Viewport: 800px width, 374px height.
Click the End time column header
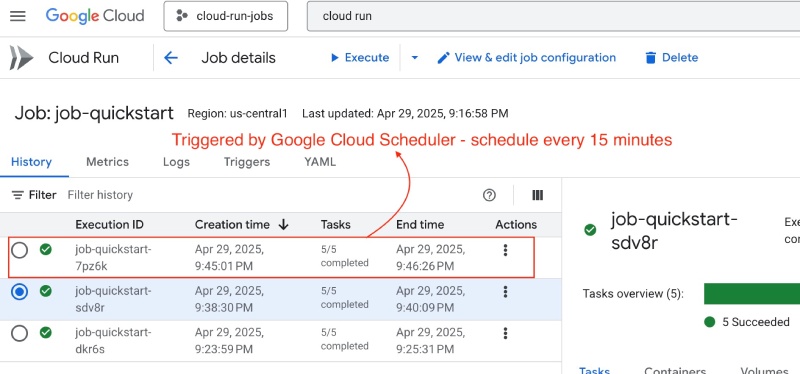(420, 225)
